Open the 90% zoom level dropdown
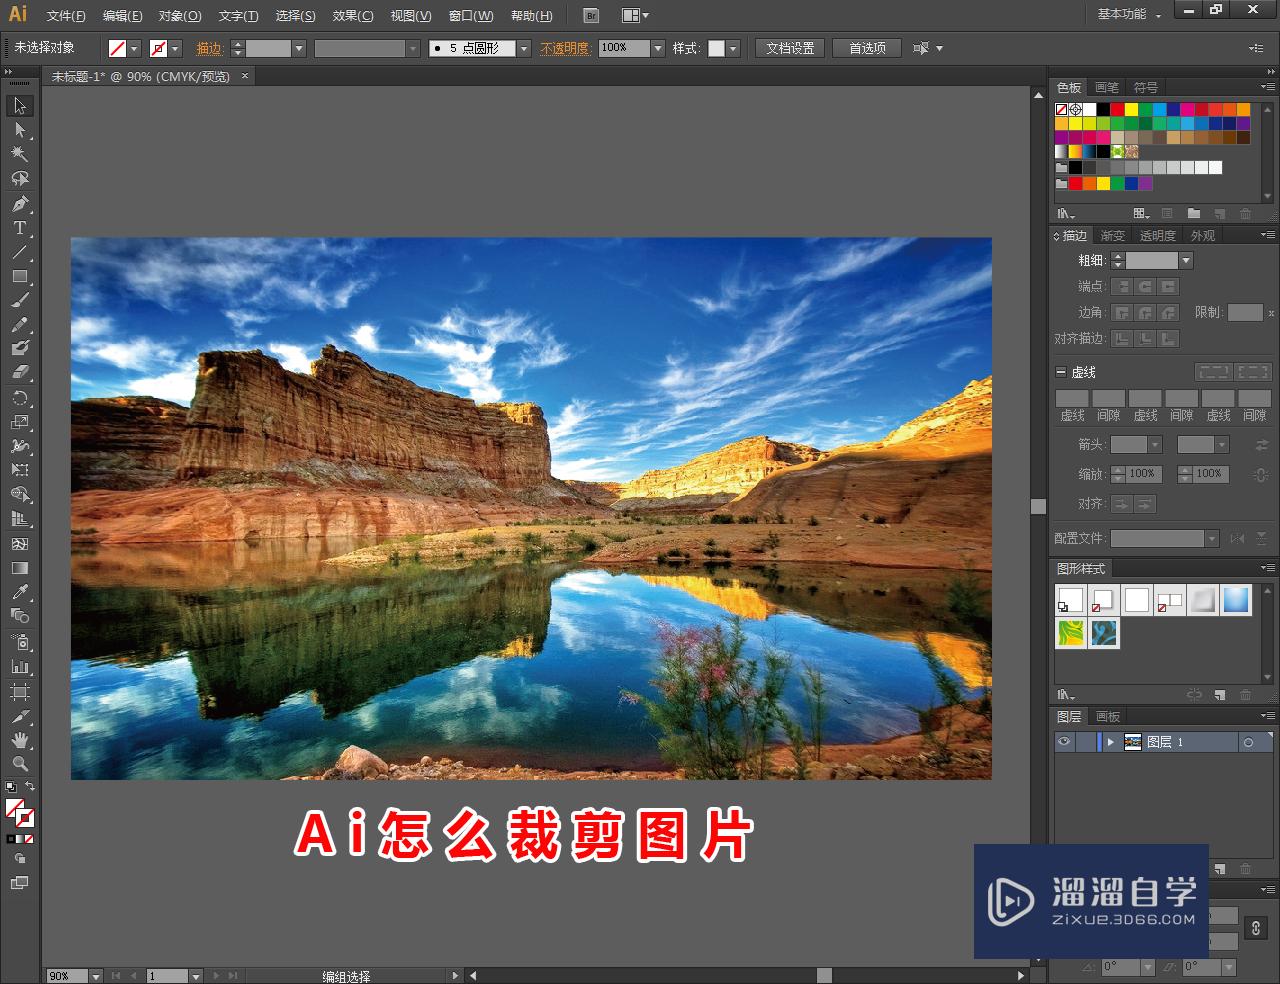 [x=96, y=976]
